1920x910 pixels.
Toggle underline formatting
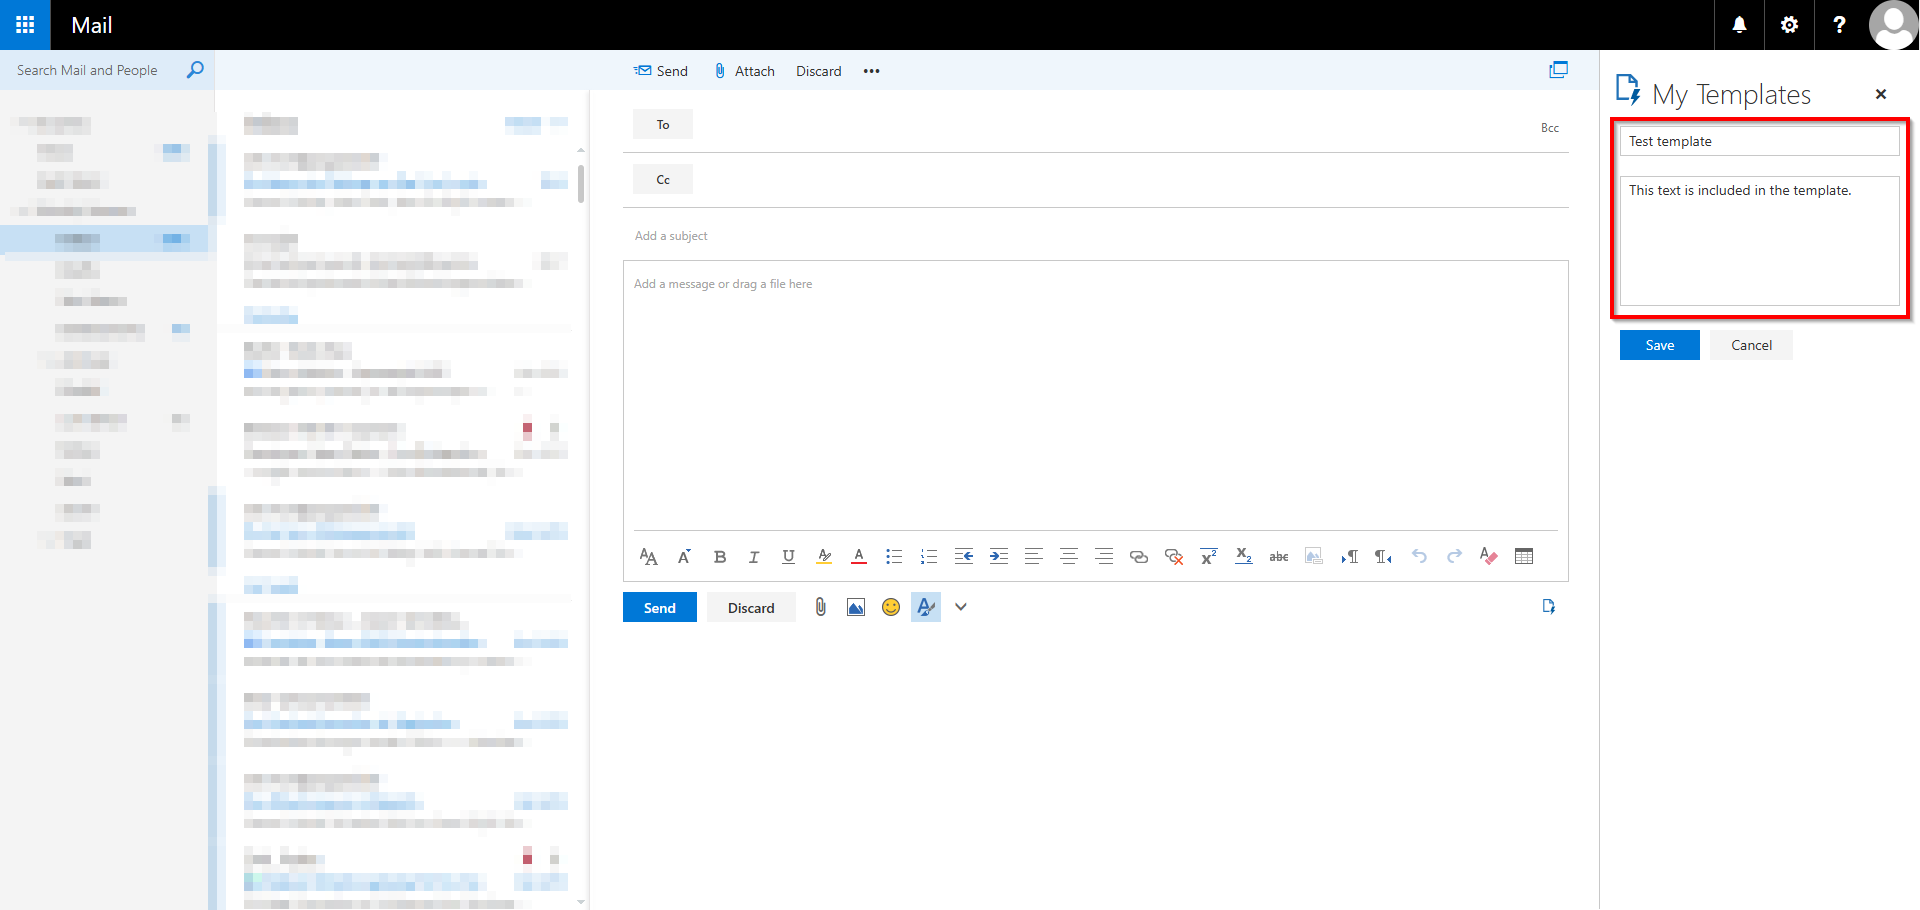point(788,556)
